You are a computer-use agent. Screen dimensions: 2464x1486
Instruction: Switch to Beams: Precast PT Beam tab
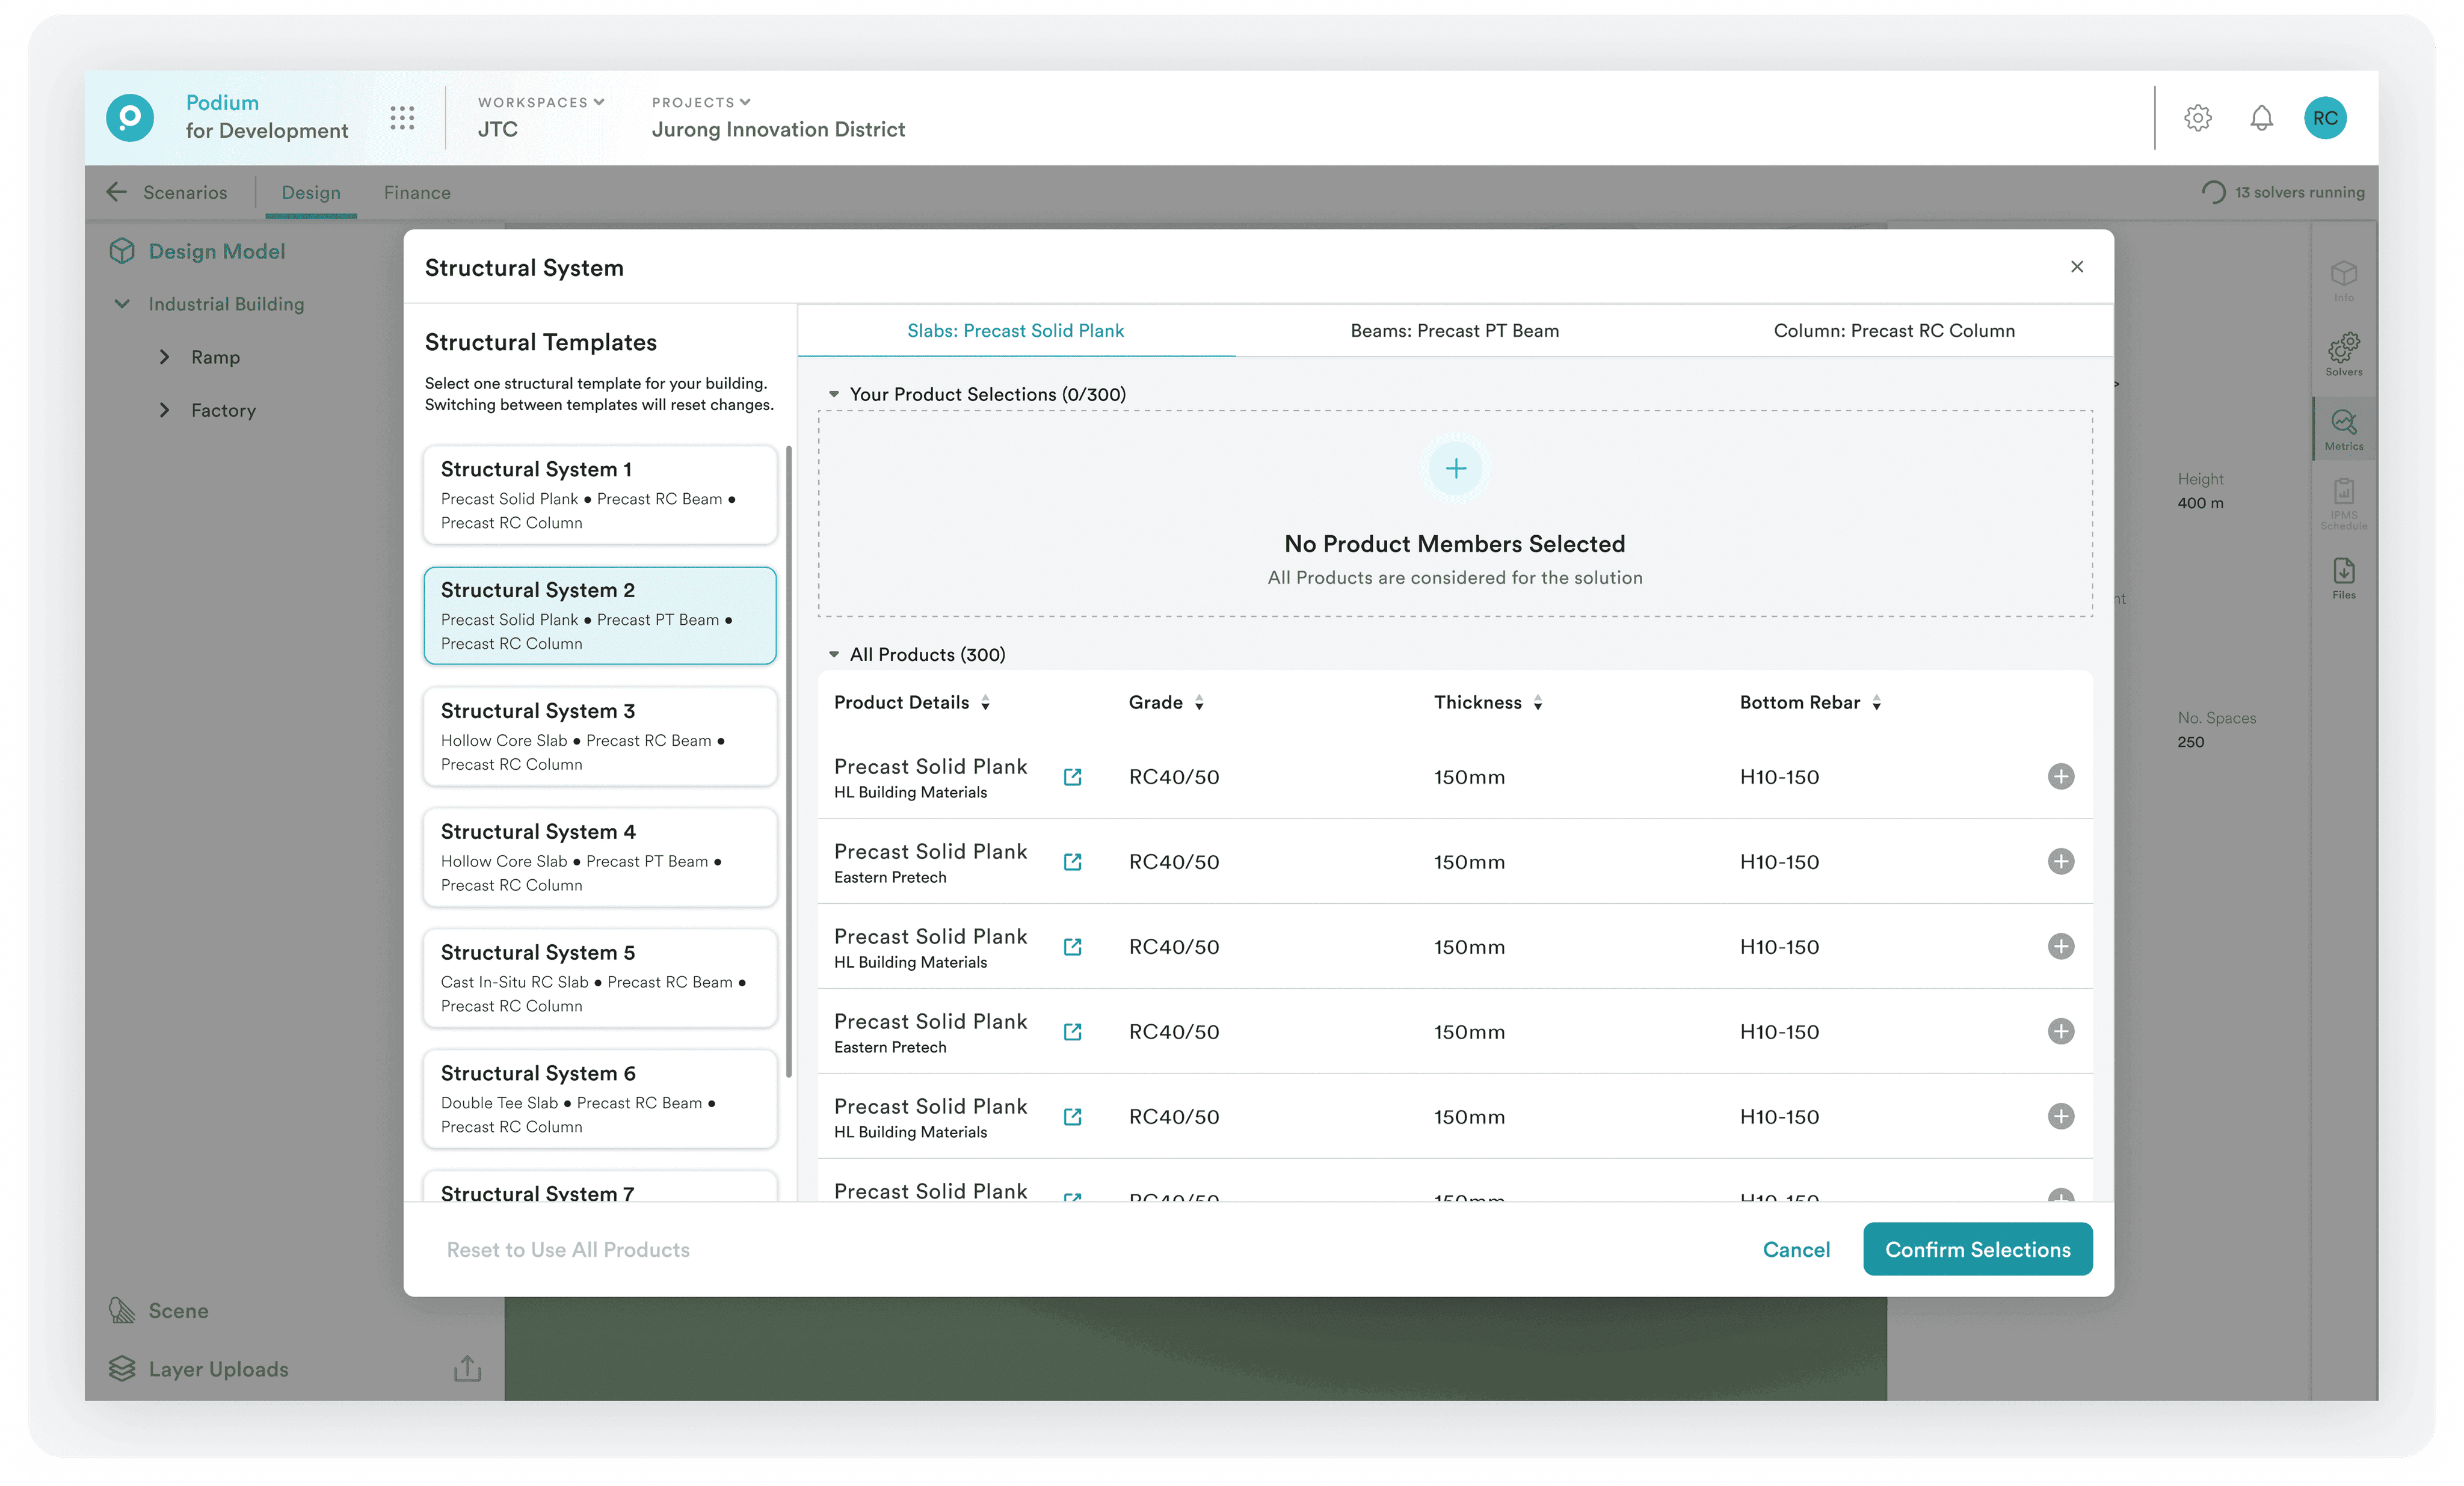coord(1454,331)
